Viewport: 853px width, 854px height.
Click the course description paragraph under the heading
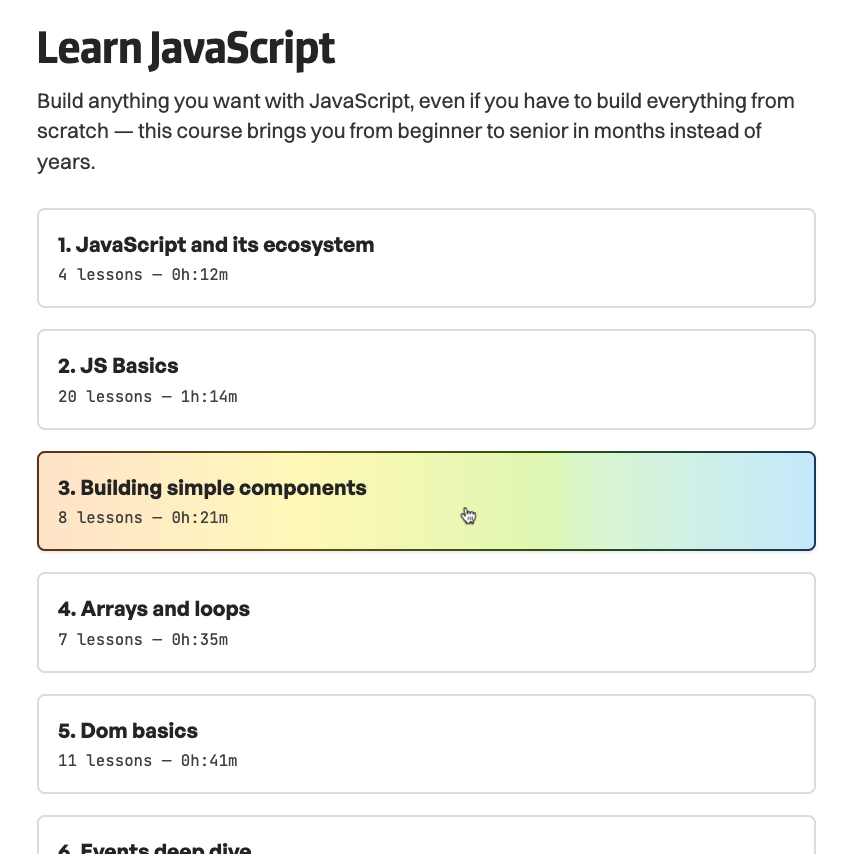click(x=415, y=131)
